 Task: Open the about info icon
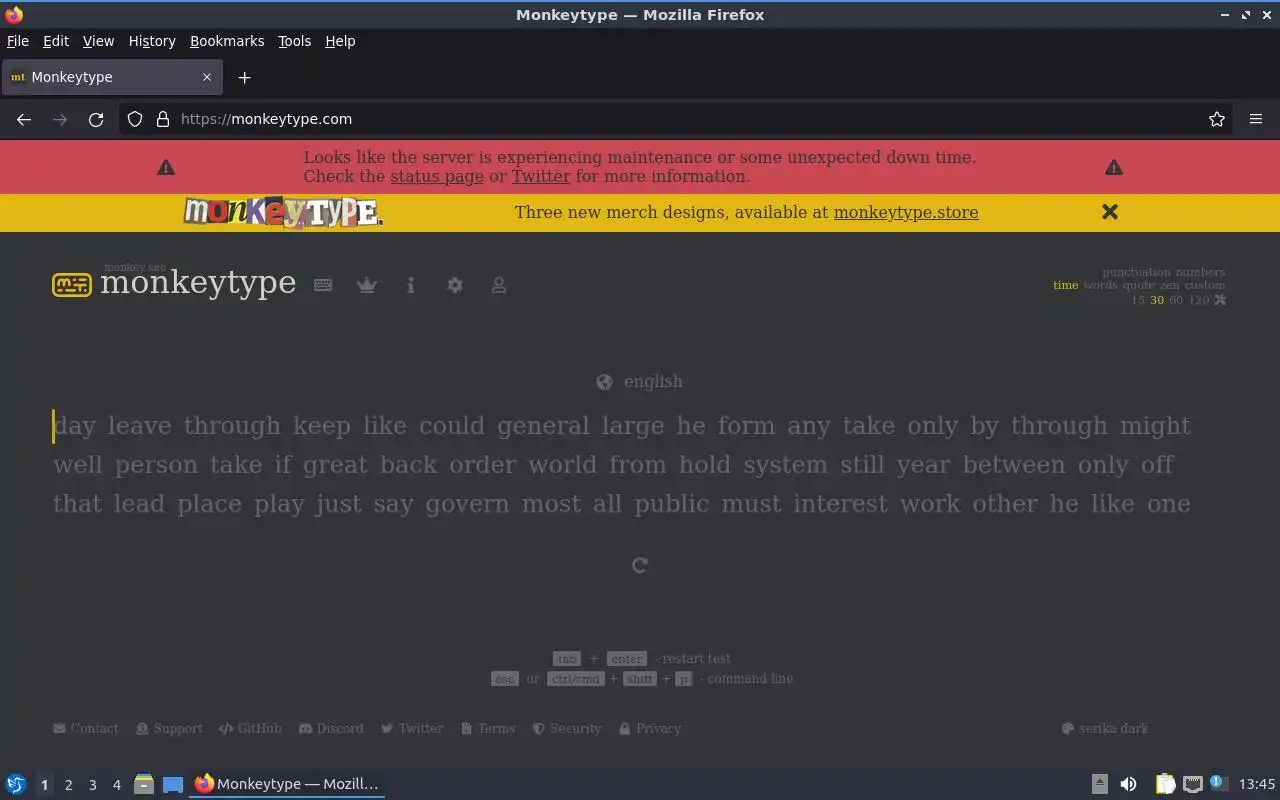tap(410, 285)
